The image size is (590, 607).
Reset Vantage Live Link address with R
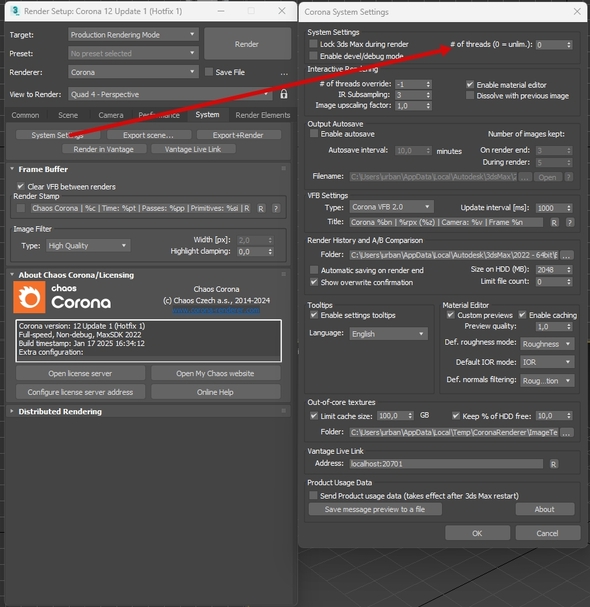click(x=554, y=464)
